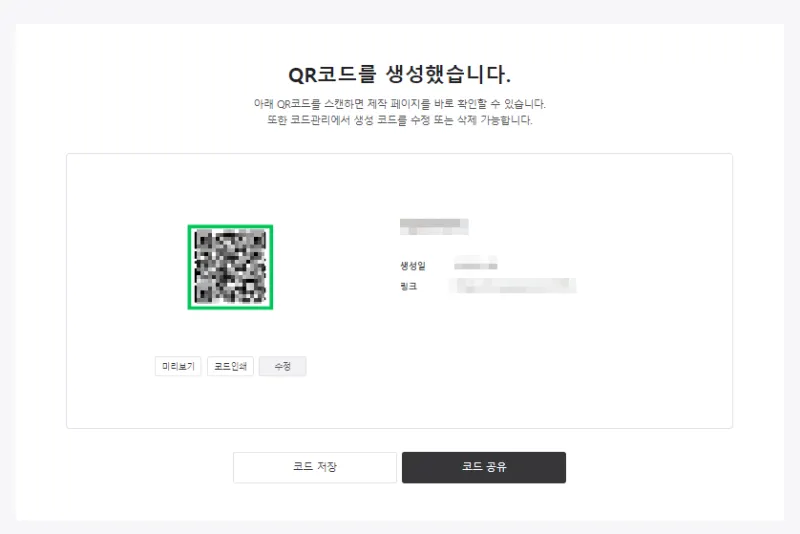Click the word 스캔하면 in the description
This screenshot has height=534, width=800.
pyautogui.click(x=336, y=104)
